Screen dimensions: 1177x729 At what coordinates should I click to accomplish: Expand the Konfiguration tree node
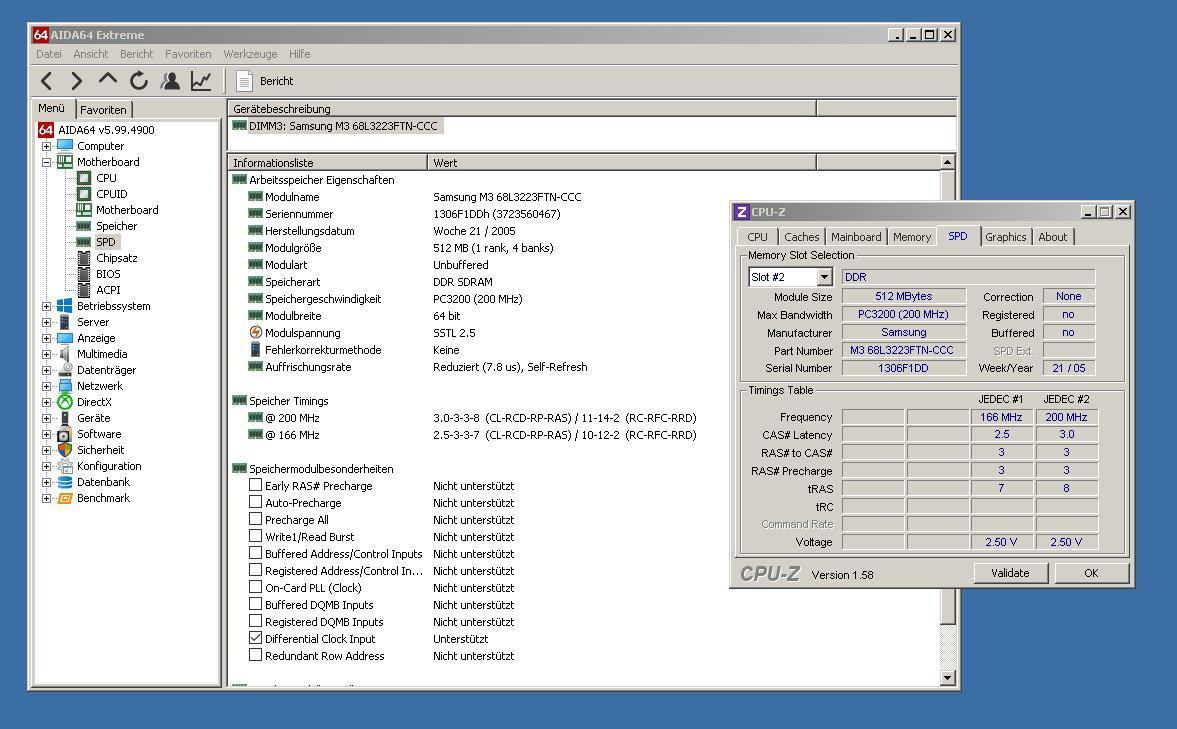click(47, 466)
